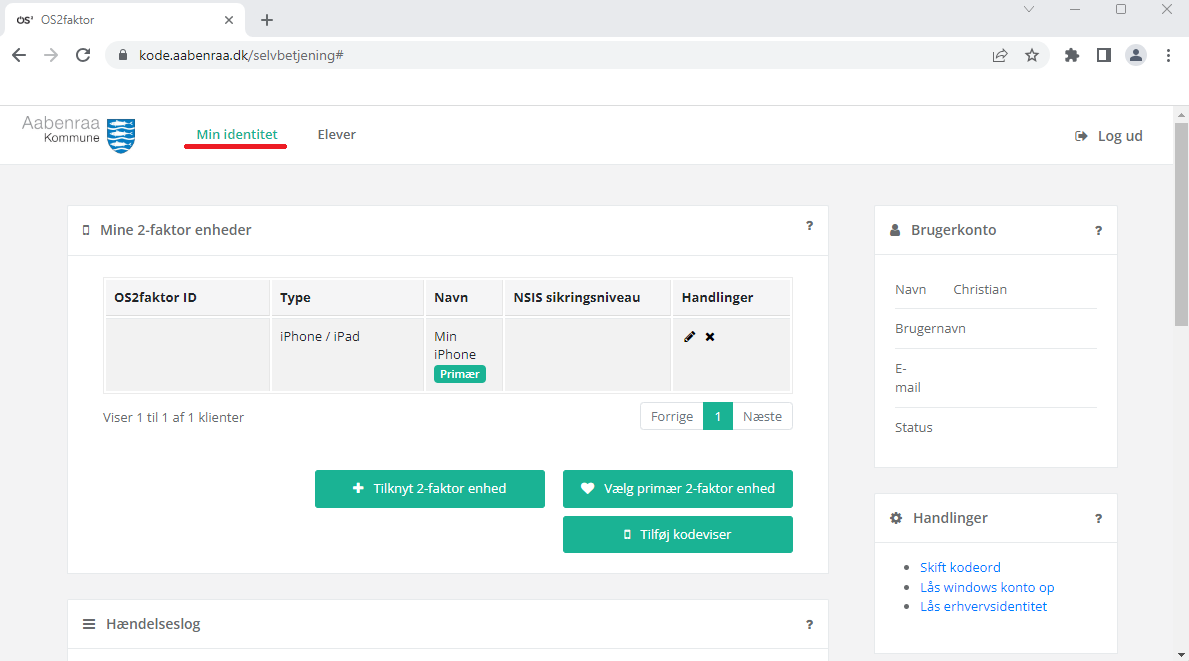The width and height of the screenshot is (1189, 661).
Task: Open help for Mine 2-faktor enheder panel
Action: point(809,226)
